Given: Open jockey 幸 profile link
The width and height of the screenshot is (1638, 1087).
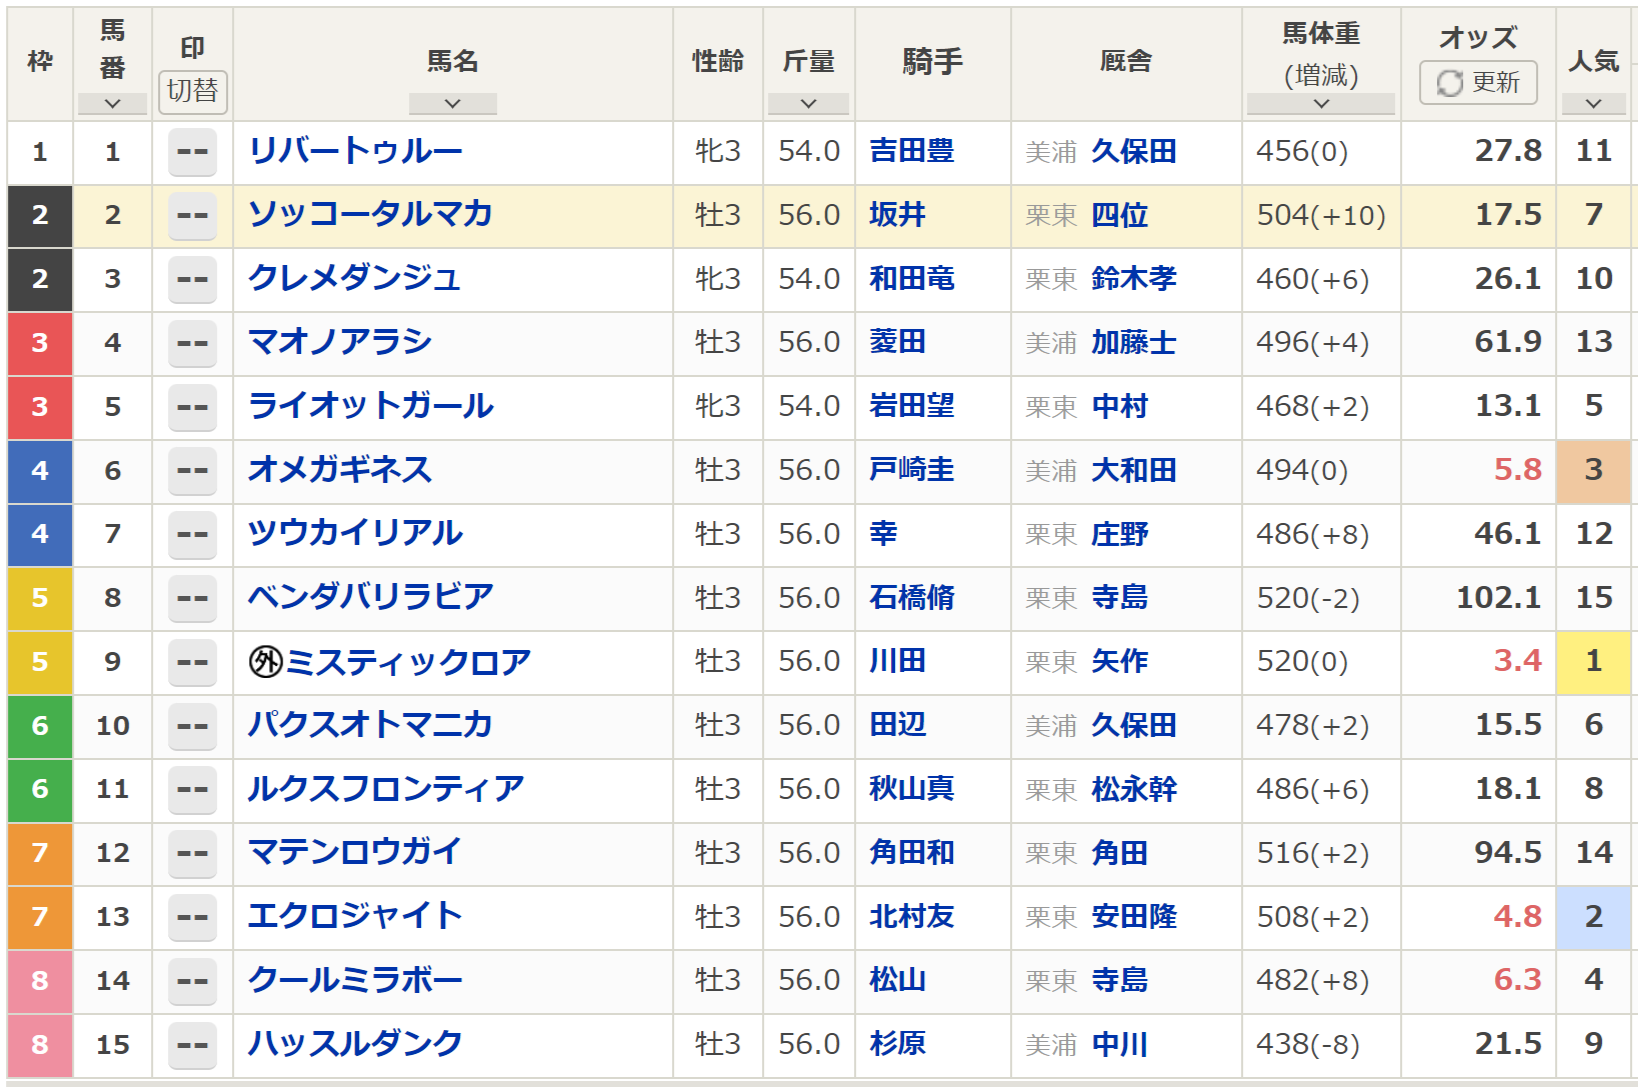Looking at the screenshot, I should (x=883, y=533).
